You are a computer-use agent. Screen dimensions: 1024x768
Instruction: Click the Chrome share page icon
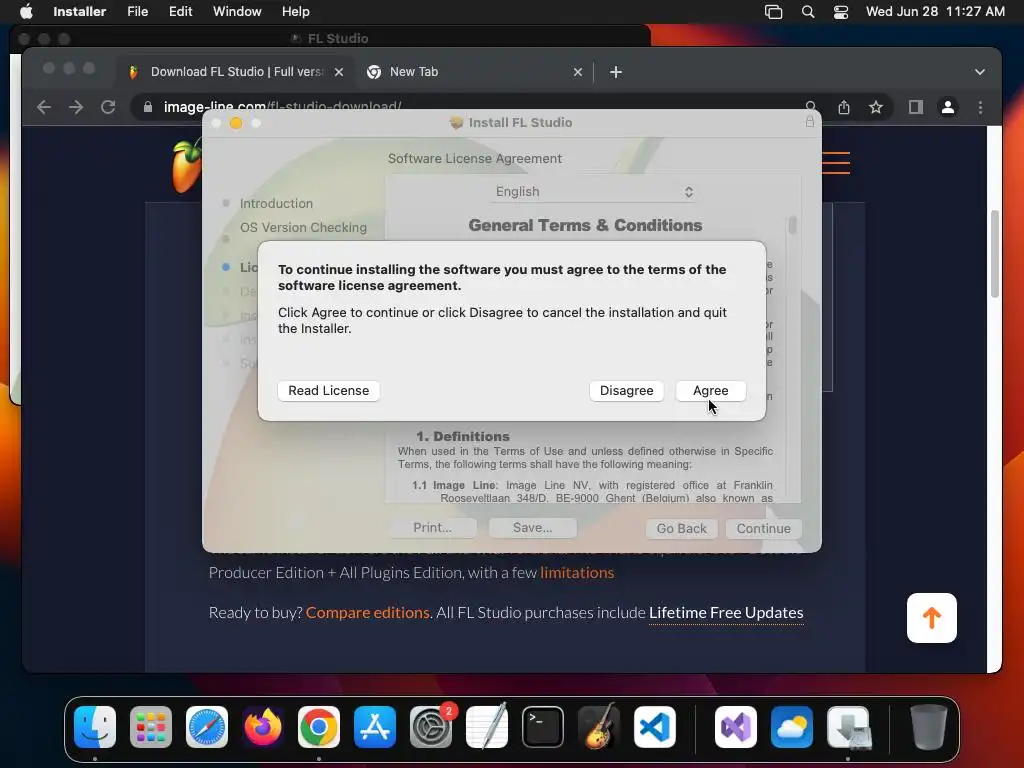coord(844,107)
